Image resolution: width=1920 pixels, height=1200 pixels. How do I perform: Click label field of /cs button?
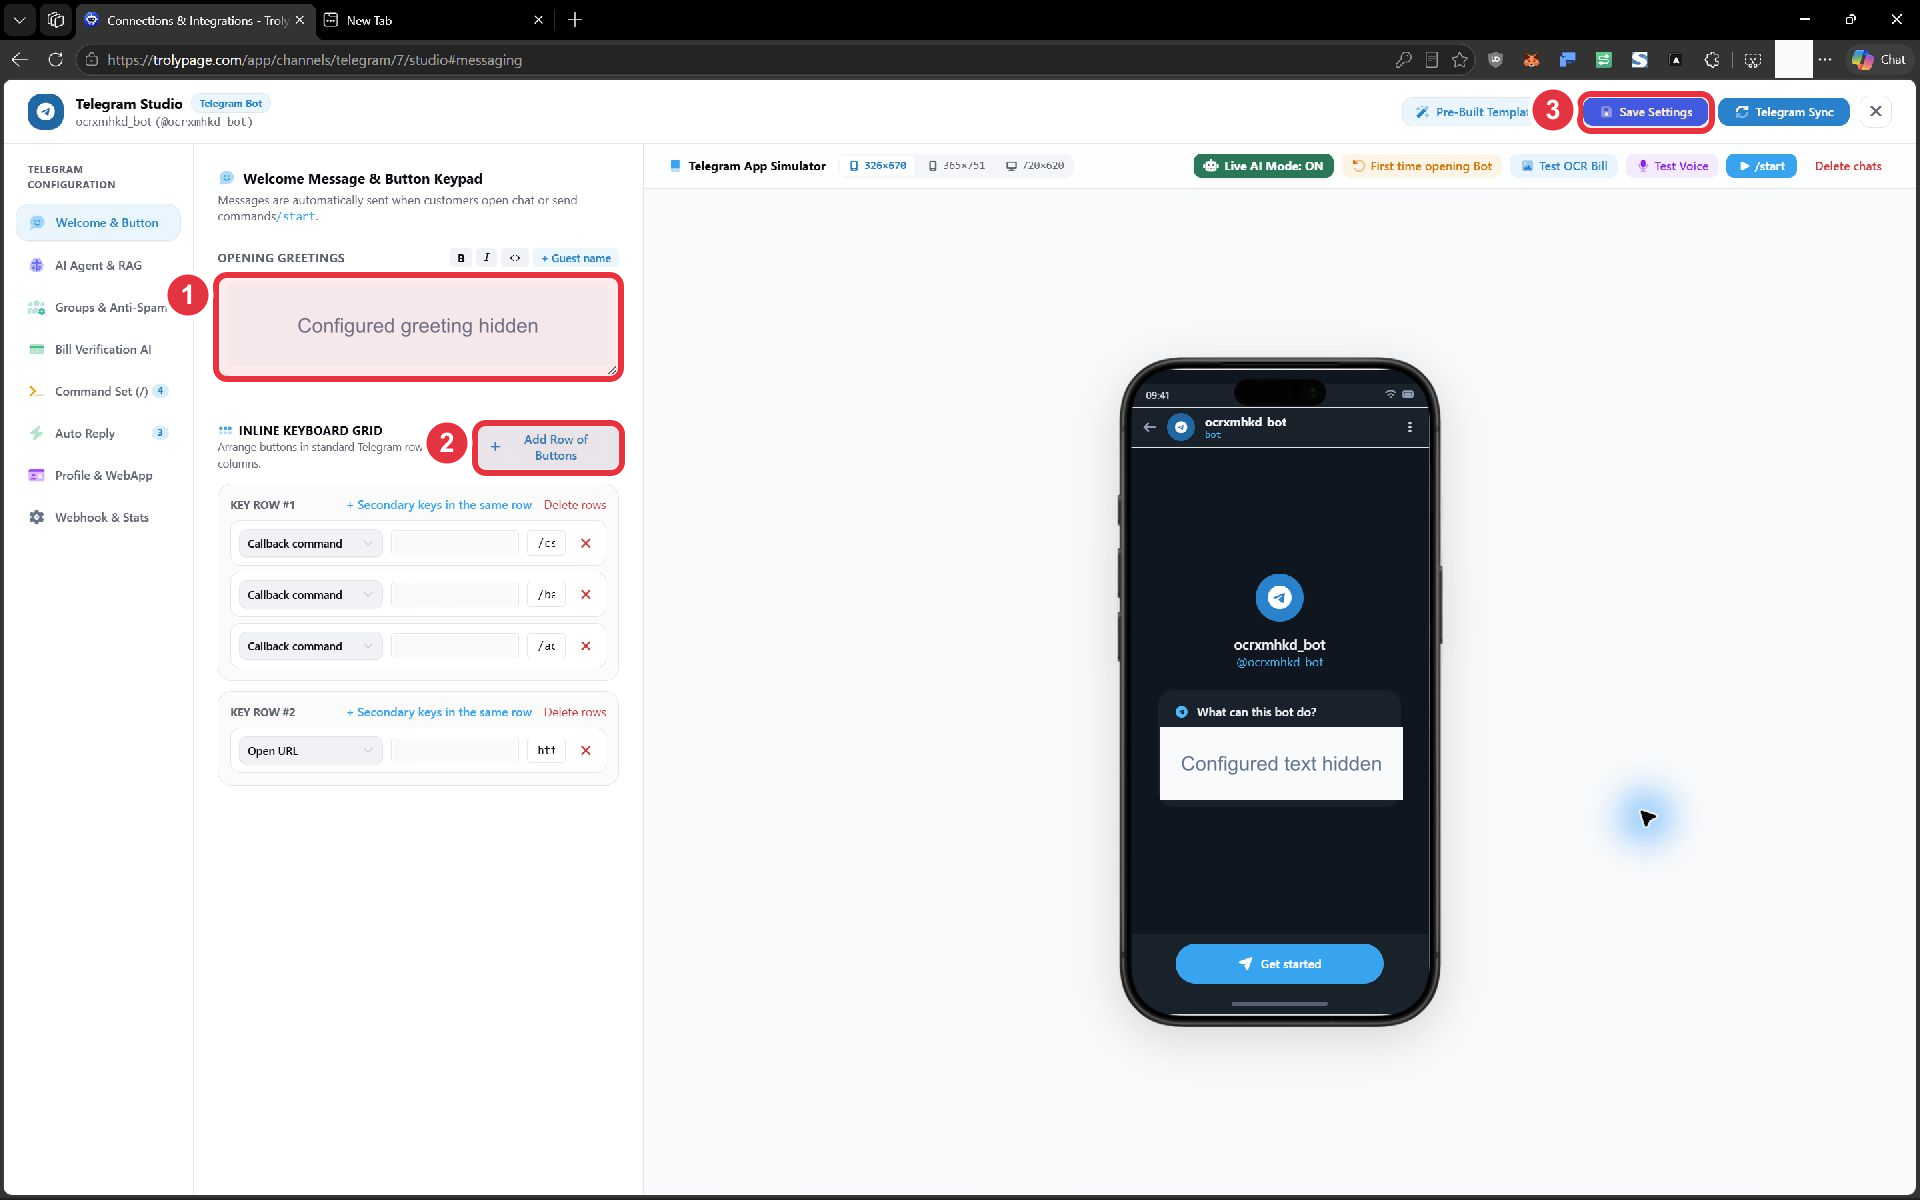pos(455,544)
